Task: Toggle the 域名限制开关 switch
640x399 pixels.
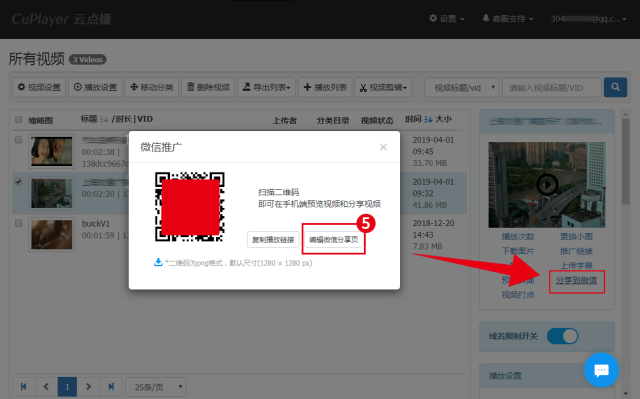Action: 562,336
